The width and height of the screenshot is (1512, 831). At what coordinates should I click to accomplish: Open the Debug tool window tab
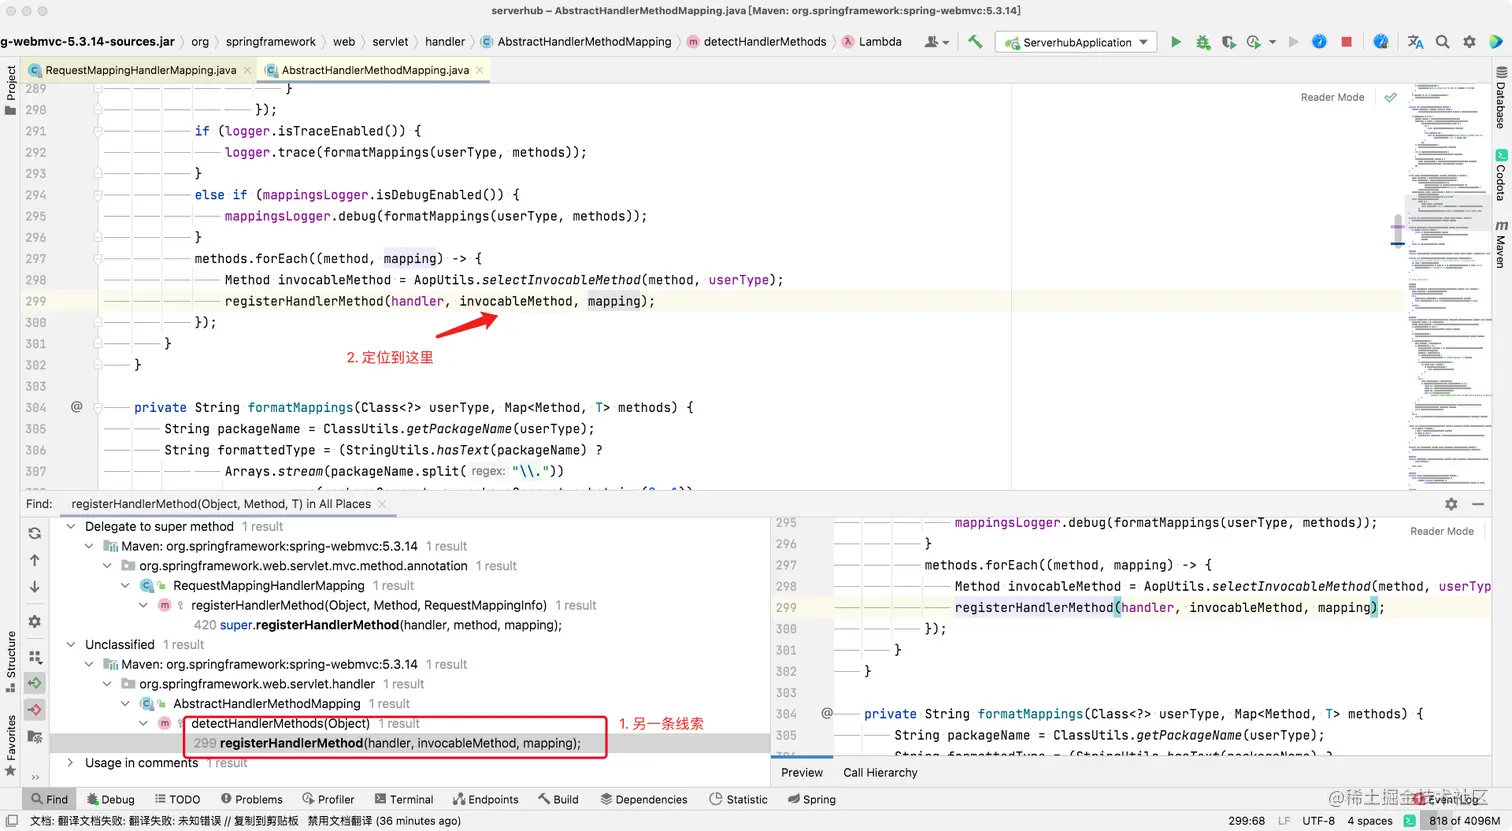111,799
